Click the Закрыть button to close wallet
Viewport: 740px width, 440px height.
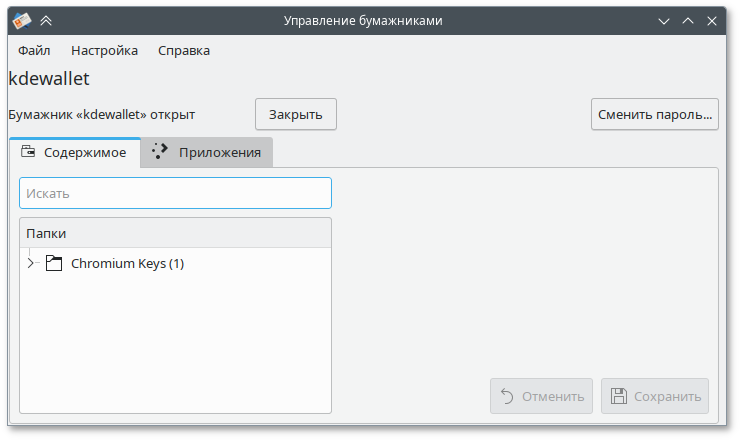pos(296,114)
